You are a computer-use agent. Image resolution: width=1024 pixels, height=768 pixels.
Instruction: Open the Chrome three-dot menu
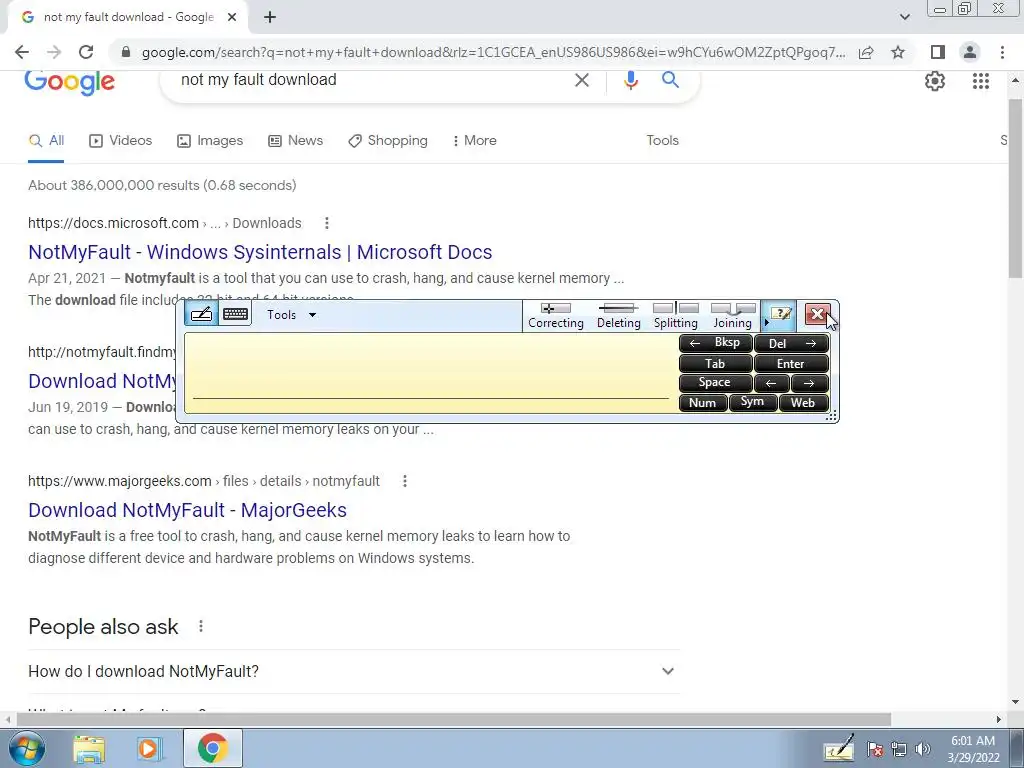(x=1002, y=52)
